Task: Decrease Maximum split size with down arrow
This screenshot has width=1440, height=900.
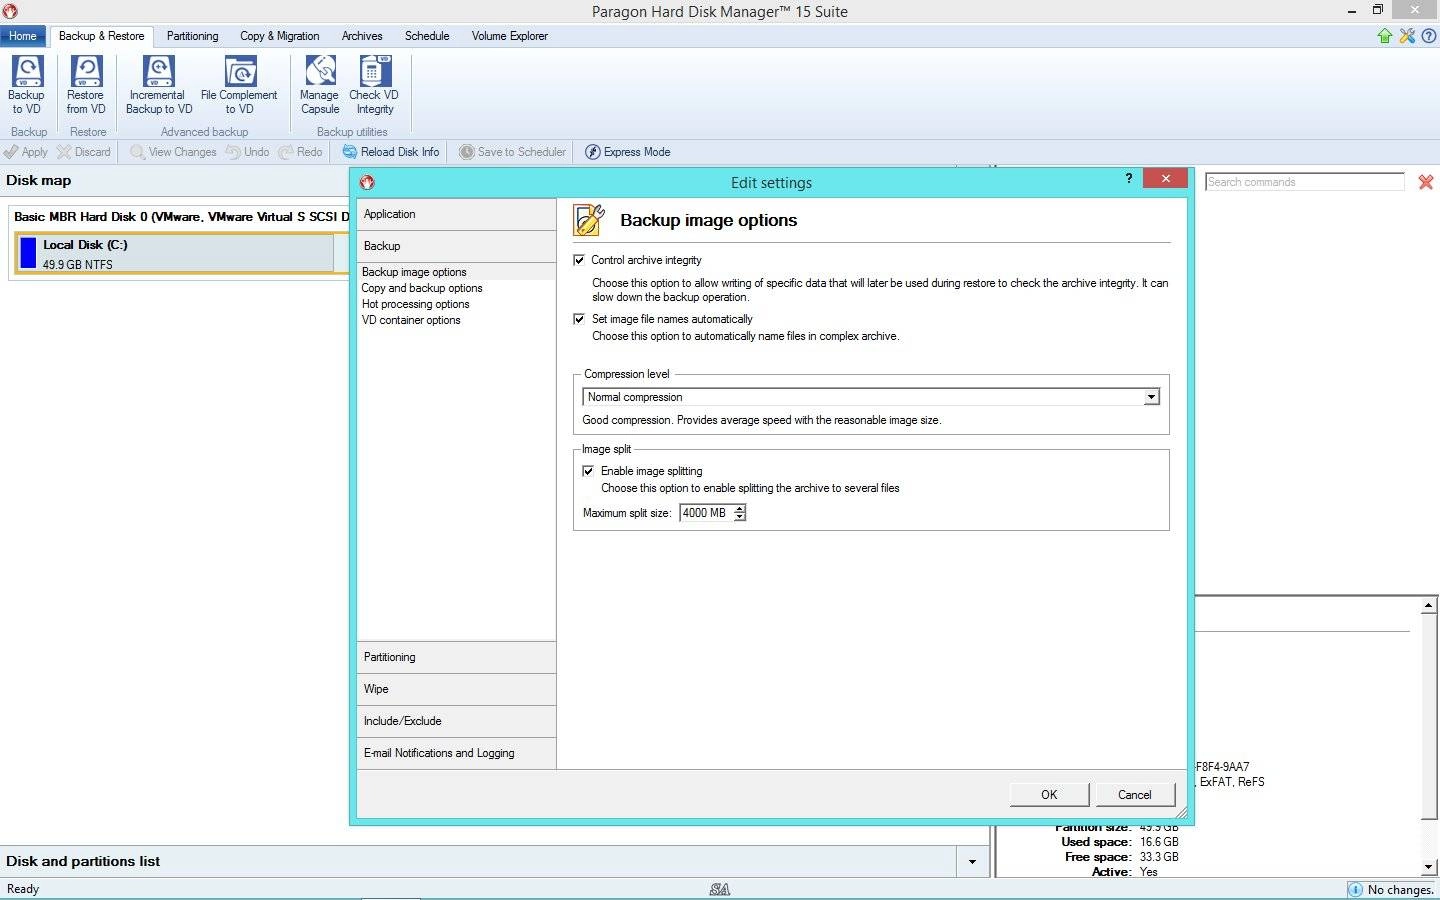Action: (x=740, y=517)
